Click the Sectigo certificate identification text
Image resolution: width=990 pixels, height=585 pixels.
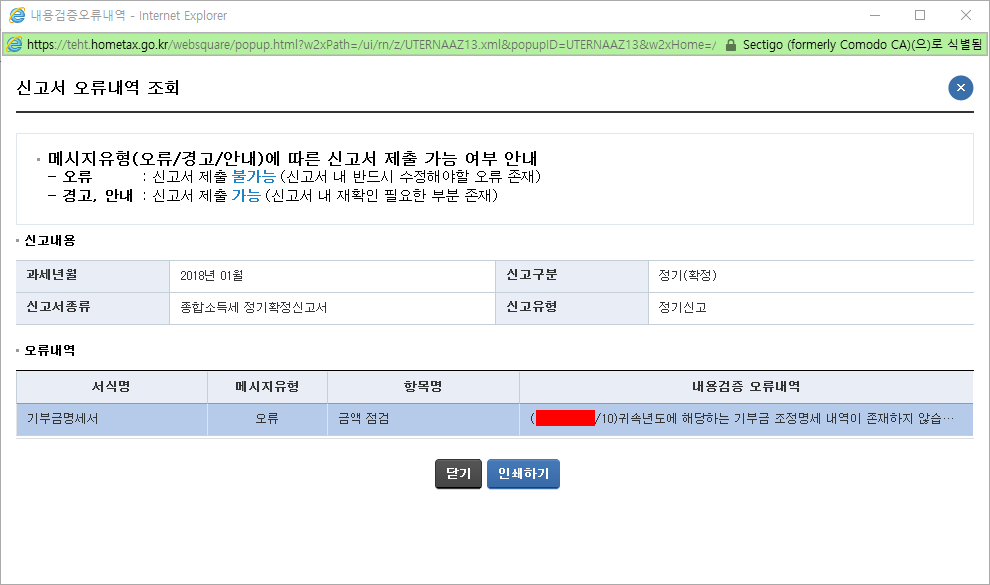pos(862,45)
